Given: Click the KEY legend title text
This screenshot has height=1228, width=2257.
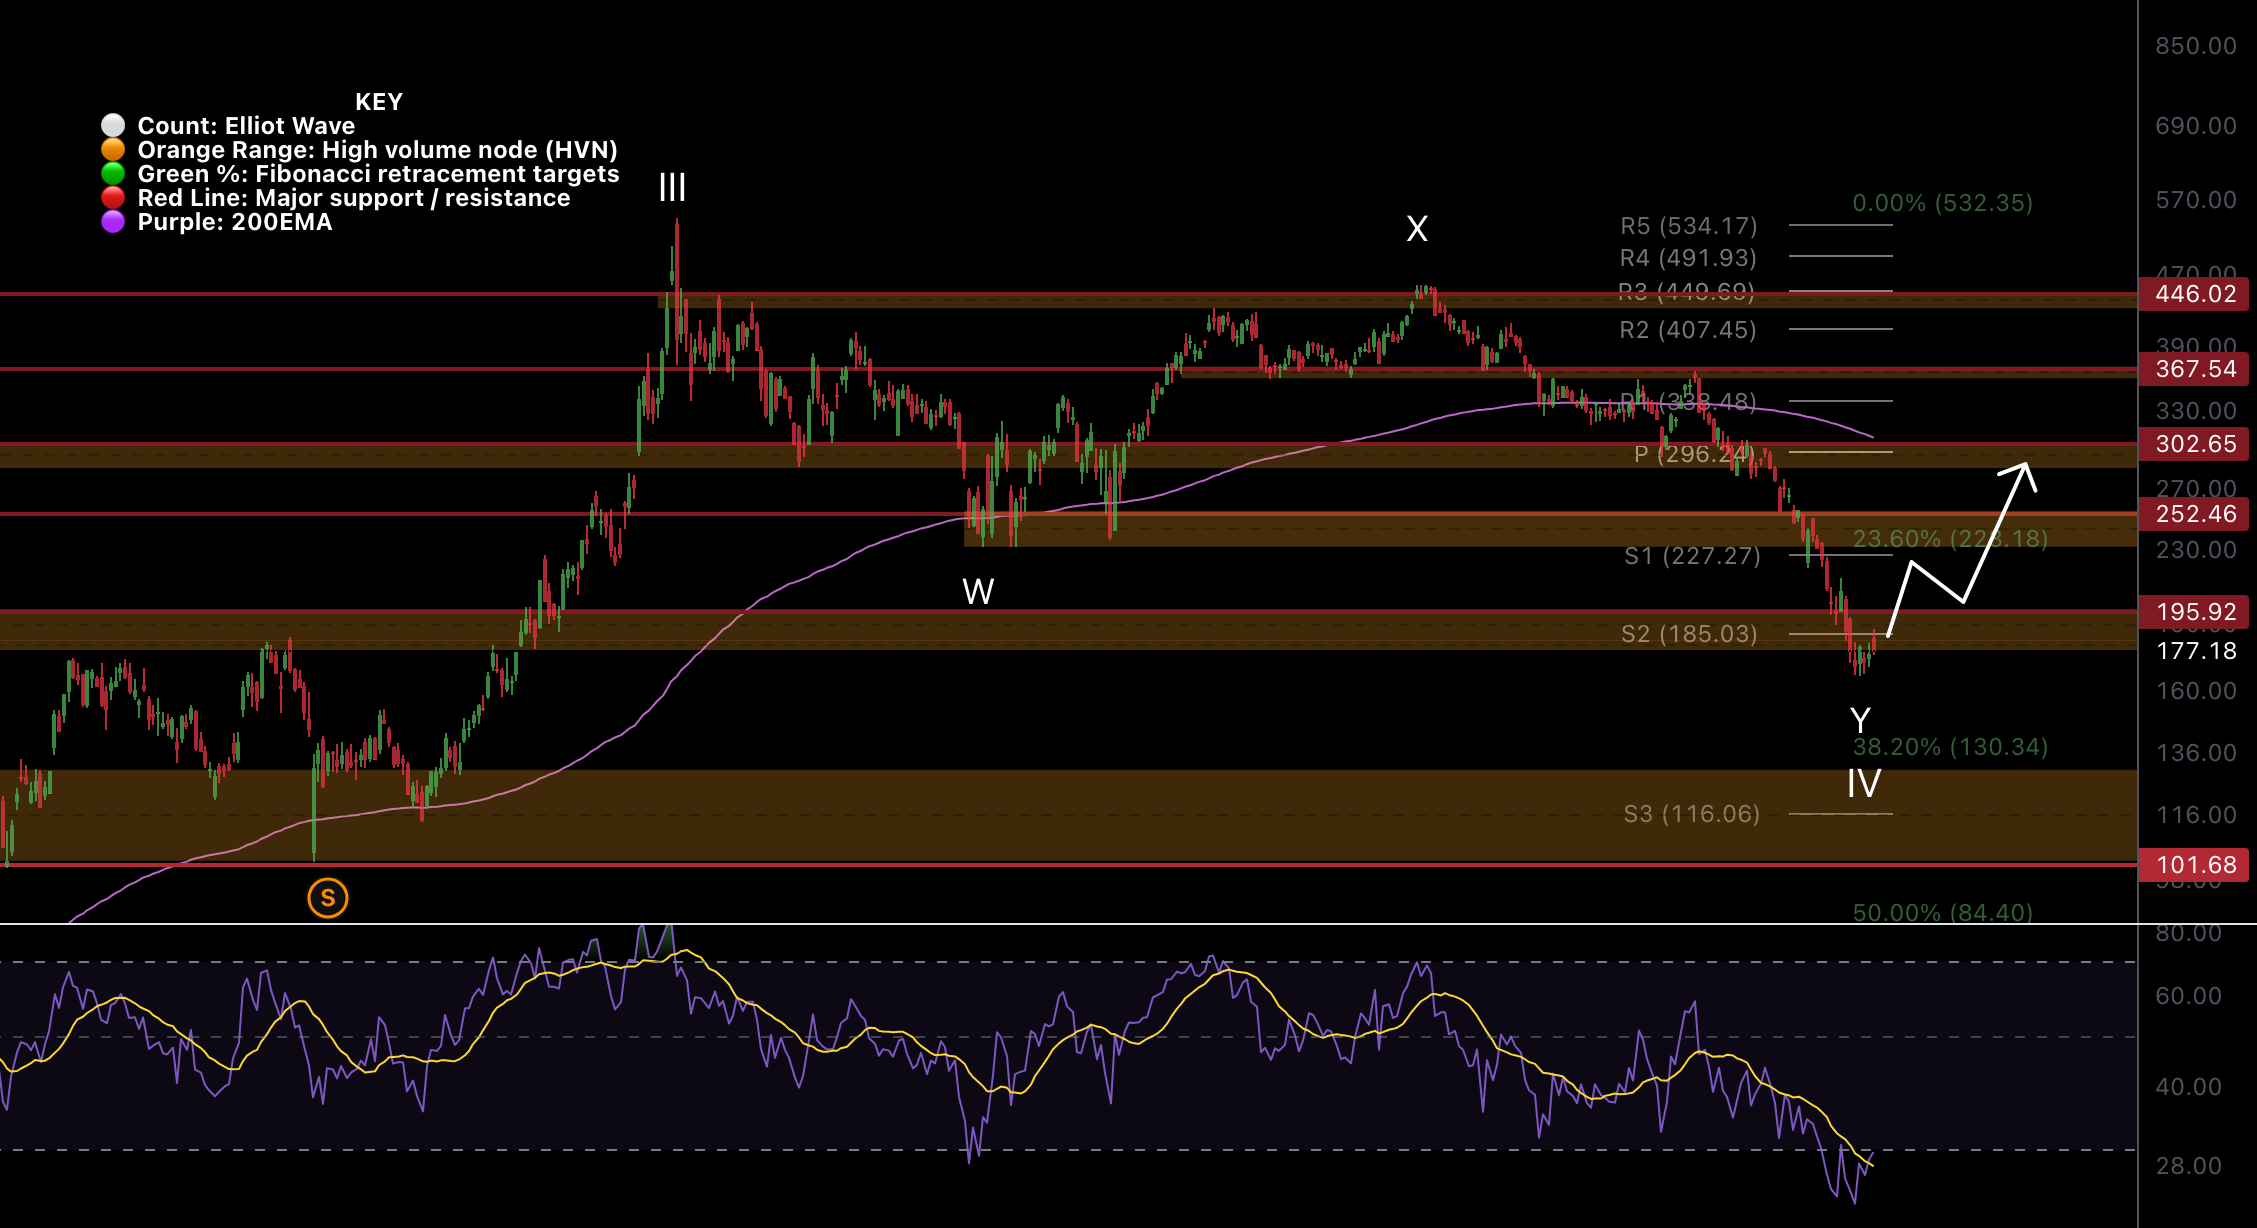Looking at the screenshot, I should tap(379, 102).
